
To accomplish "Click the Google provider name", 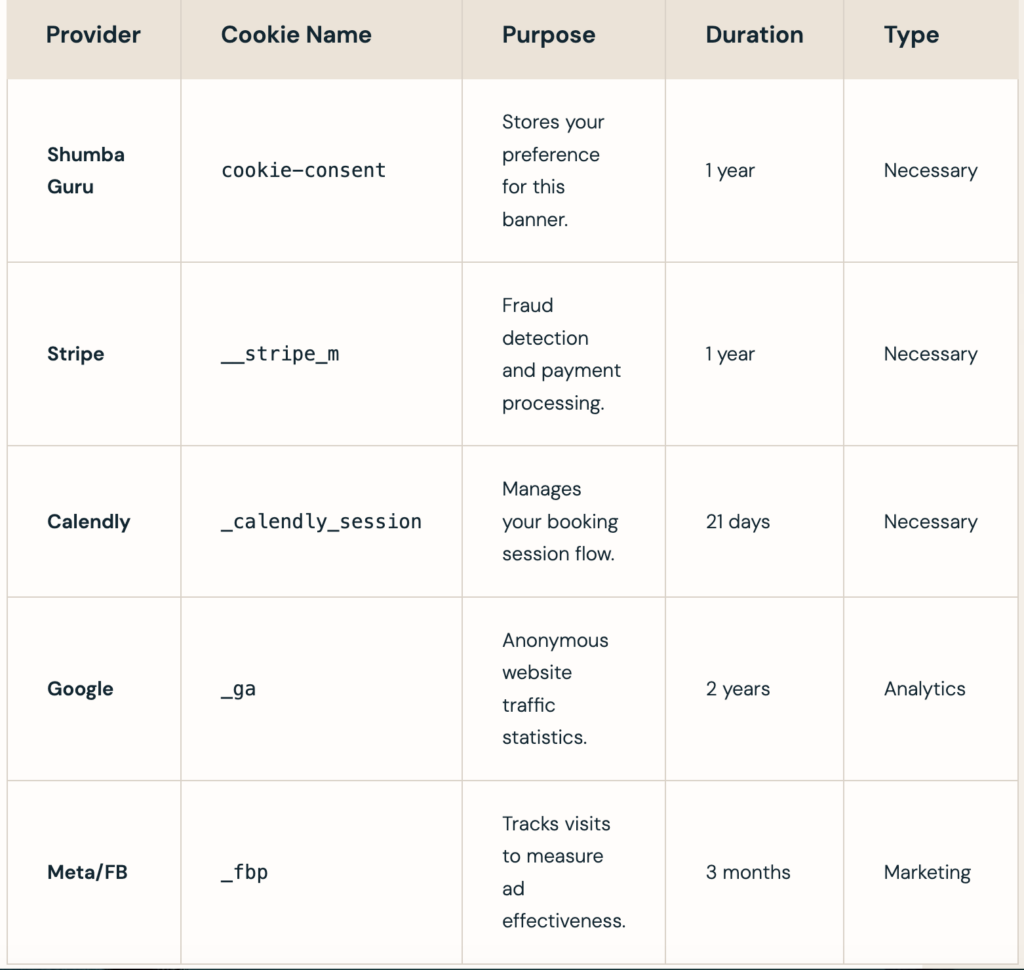I will point(80,689).
